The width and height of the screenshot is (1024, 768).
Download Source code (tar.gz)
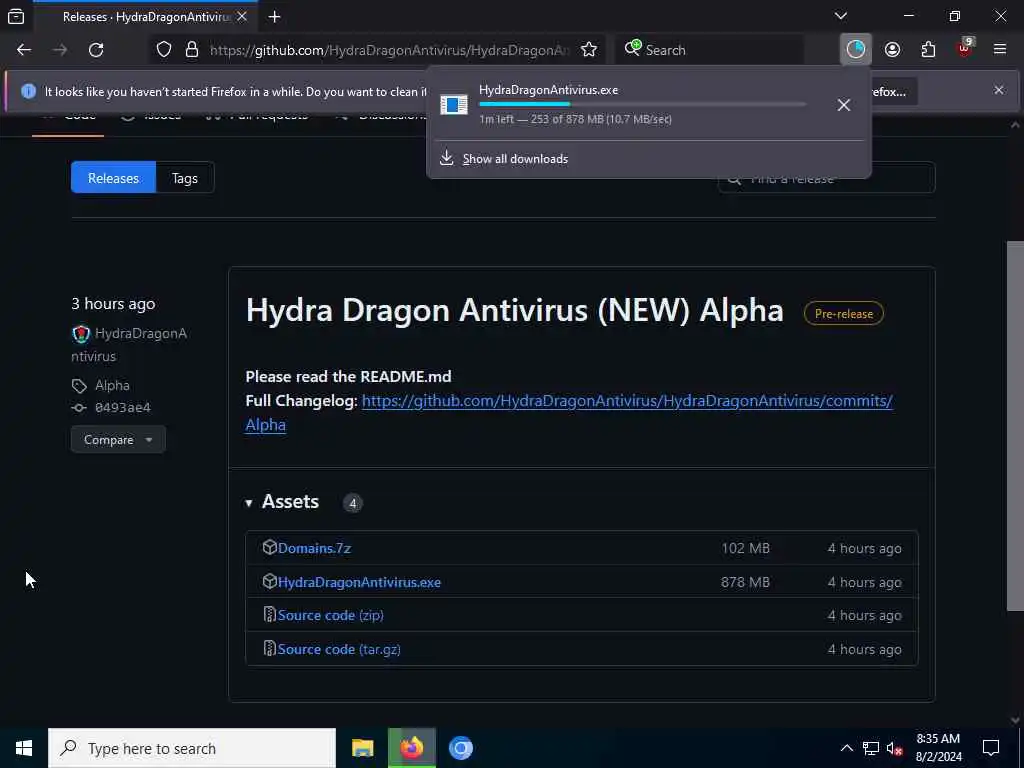(339, 649)
